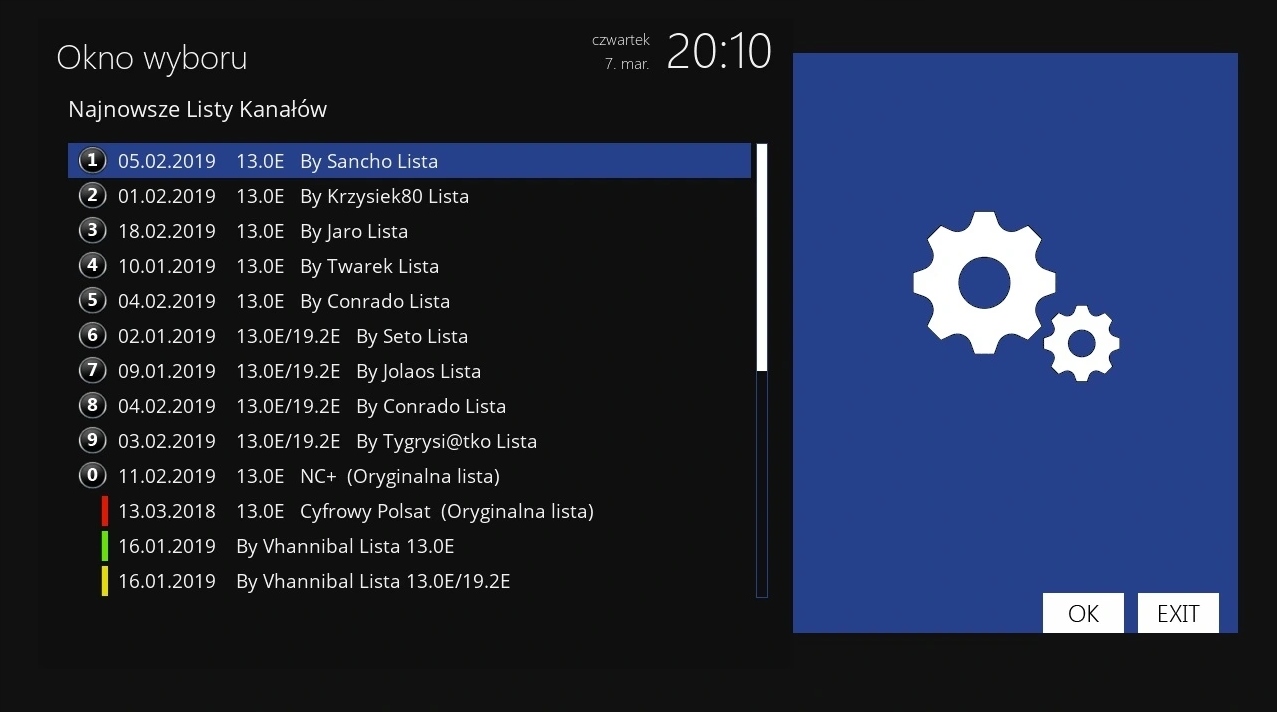Screen dimensions: 1277x712
Task: Click the yellow marker for Vhannibal Lista 13.0E/19.2E
Action: click(x=103, y=581)
